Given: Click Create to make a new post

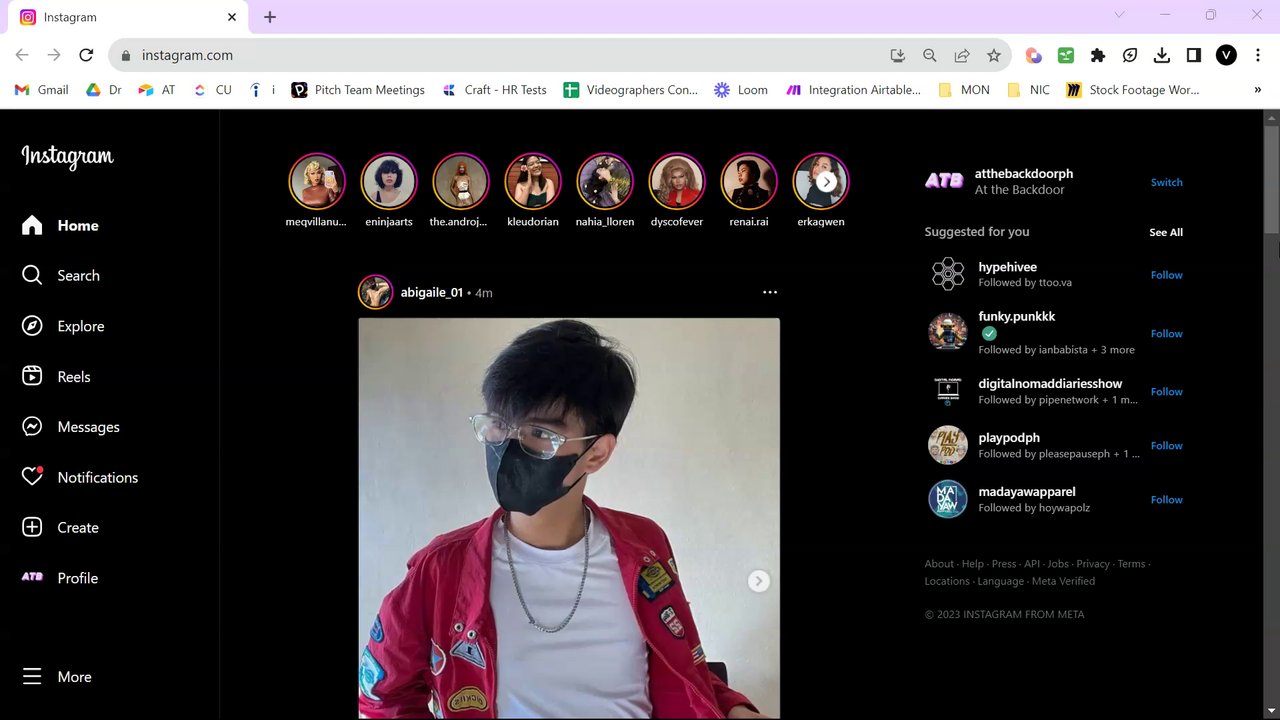Looking at the screenshot, I should [x=60, y=527].
